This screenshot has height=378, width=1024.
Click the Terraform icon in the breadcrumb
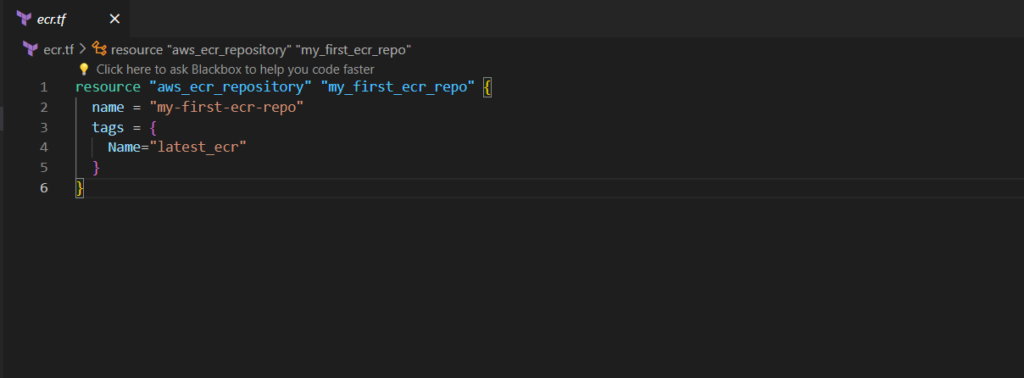[x=30, y=49]
